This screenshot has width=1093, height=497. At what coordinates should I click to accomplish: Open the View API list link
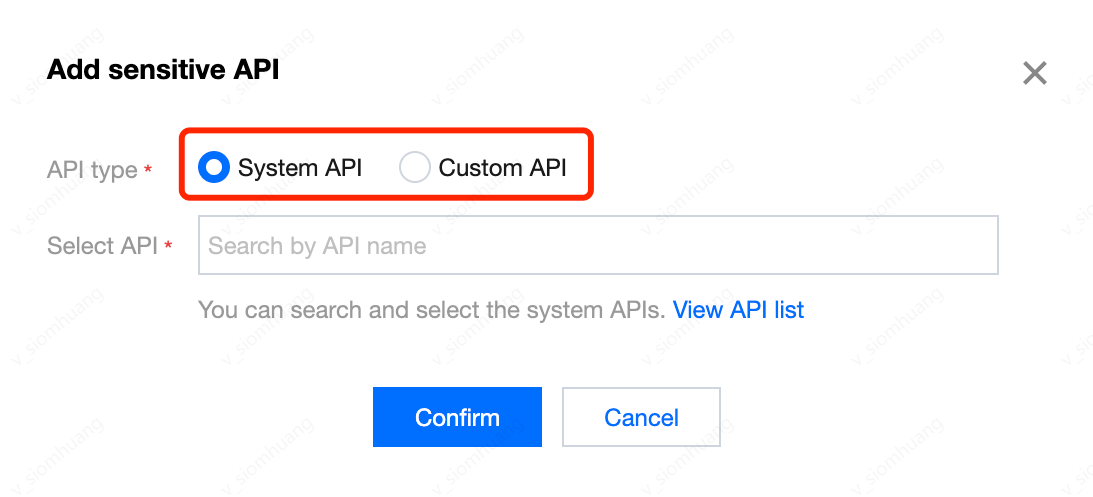pos(738,310)
